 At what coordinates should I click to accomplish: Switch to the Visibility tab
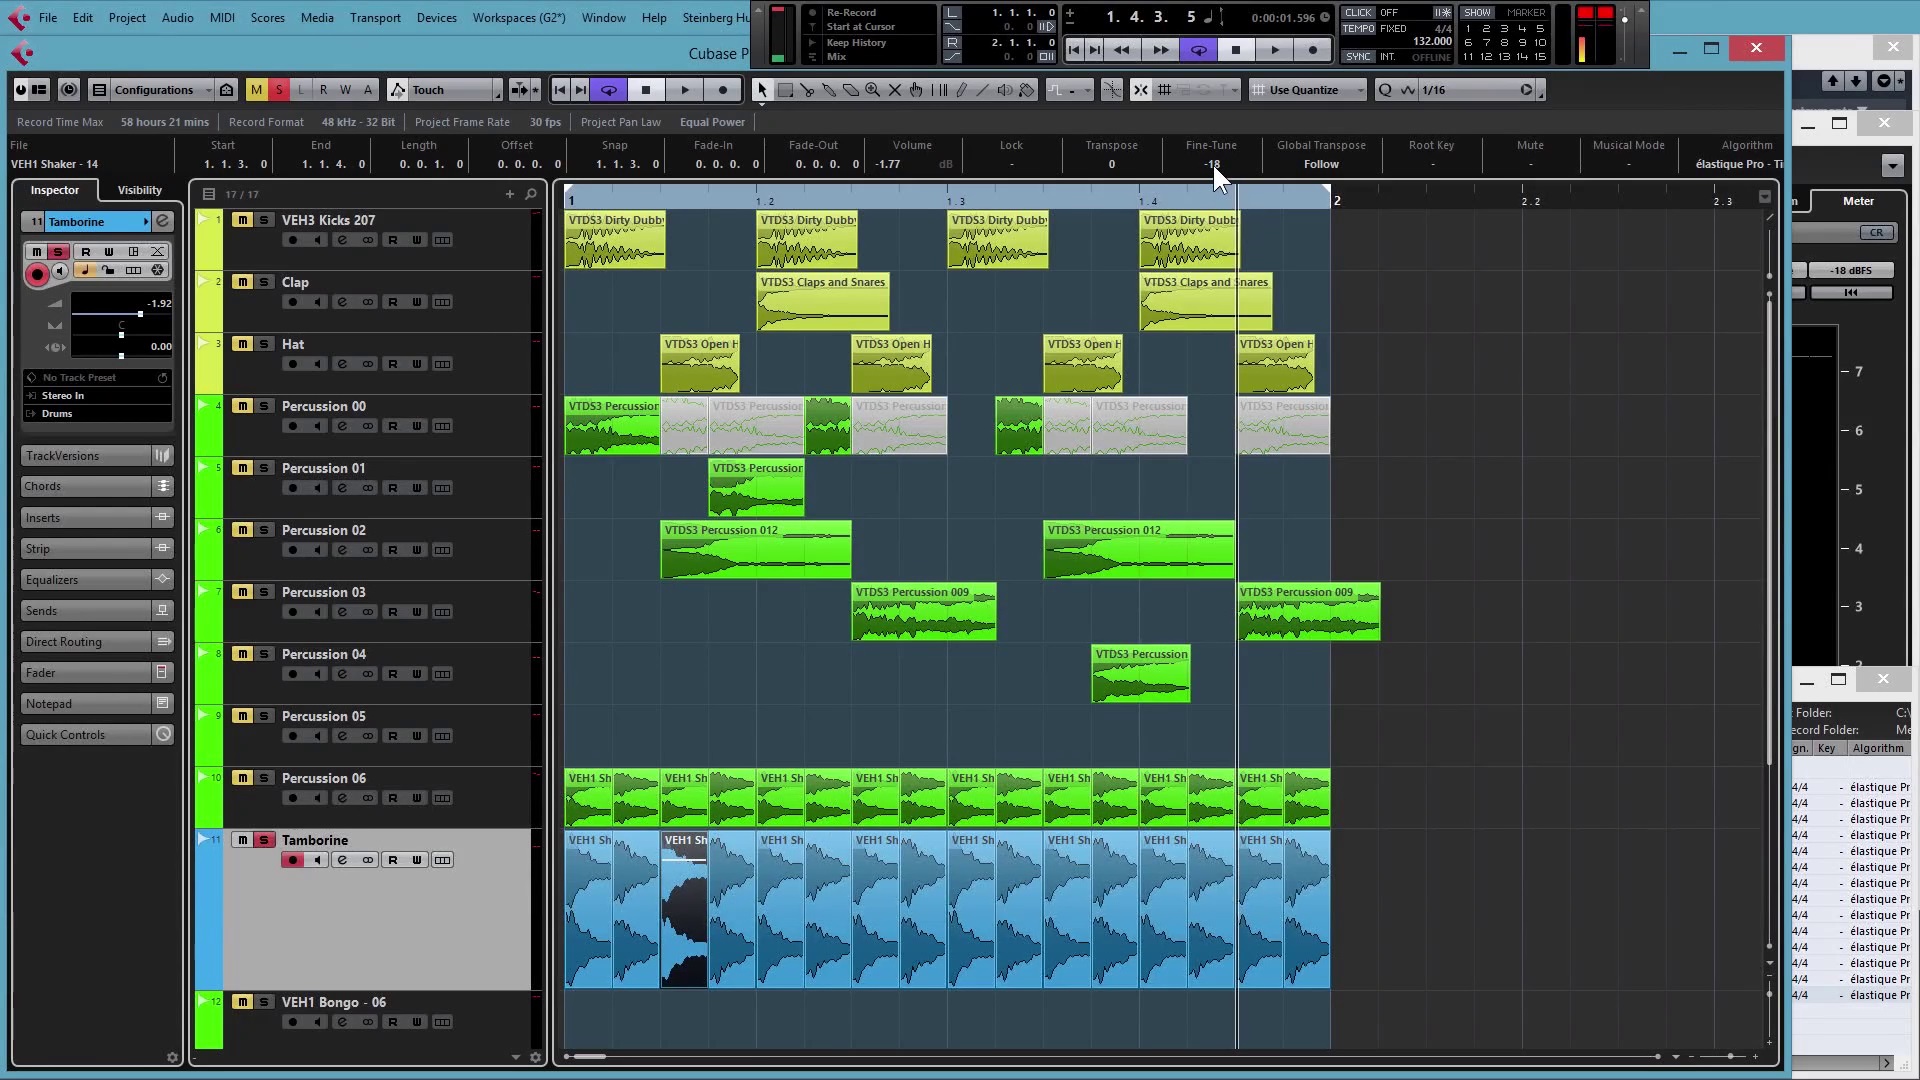(139, 190)
